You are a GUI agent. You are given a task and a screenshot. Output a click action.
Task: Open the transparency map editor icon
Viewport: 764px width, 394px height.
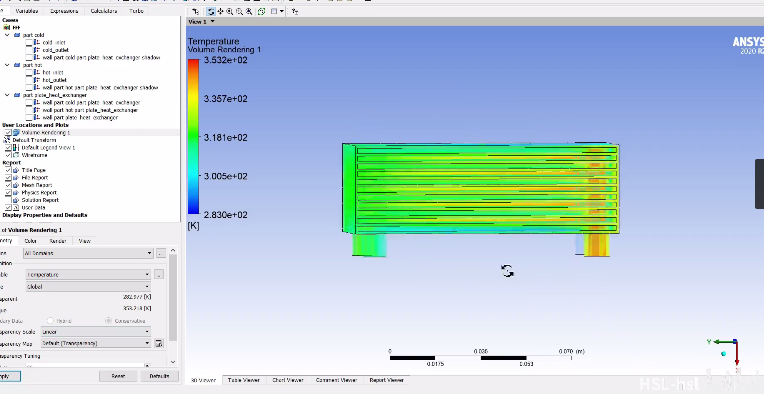click(158, 343)
